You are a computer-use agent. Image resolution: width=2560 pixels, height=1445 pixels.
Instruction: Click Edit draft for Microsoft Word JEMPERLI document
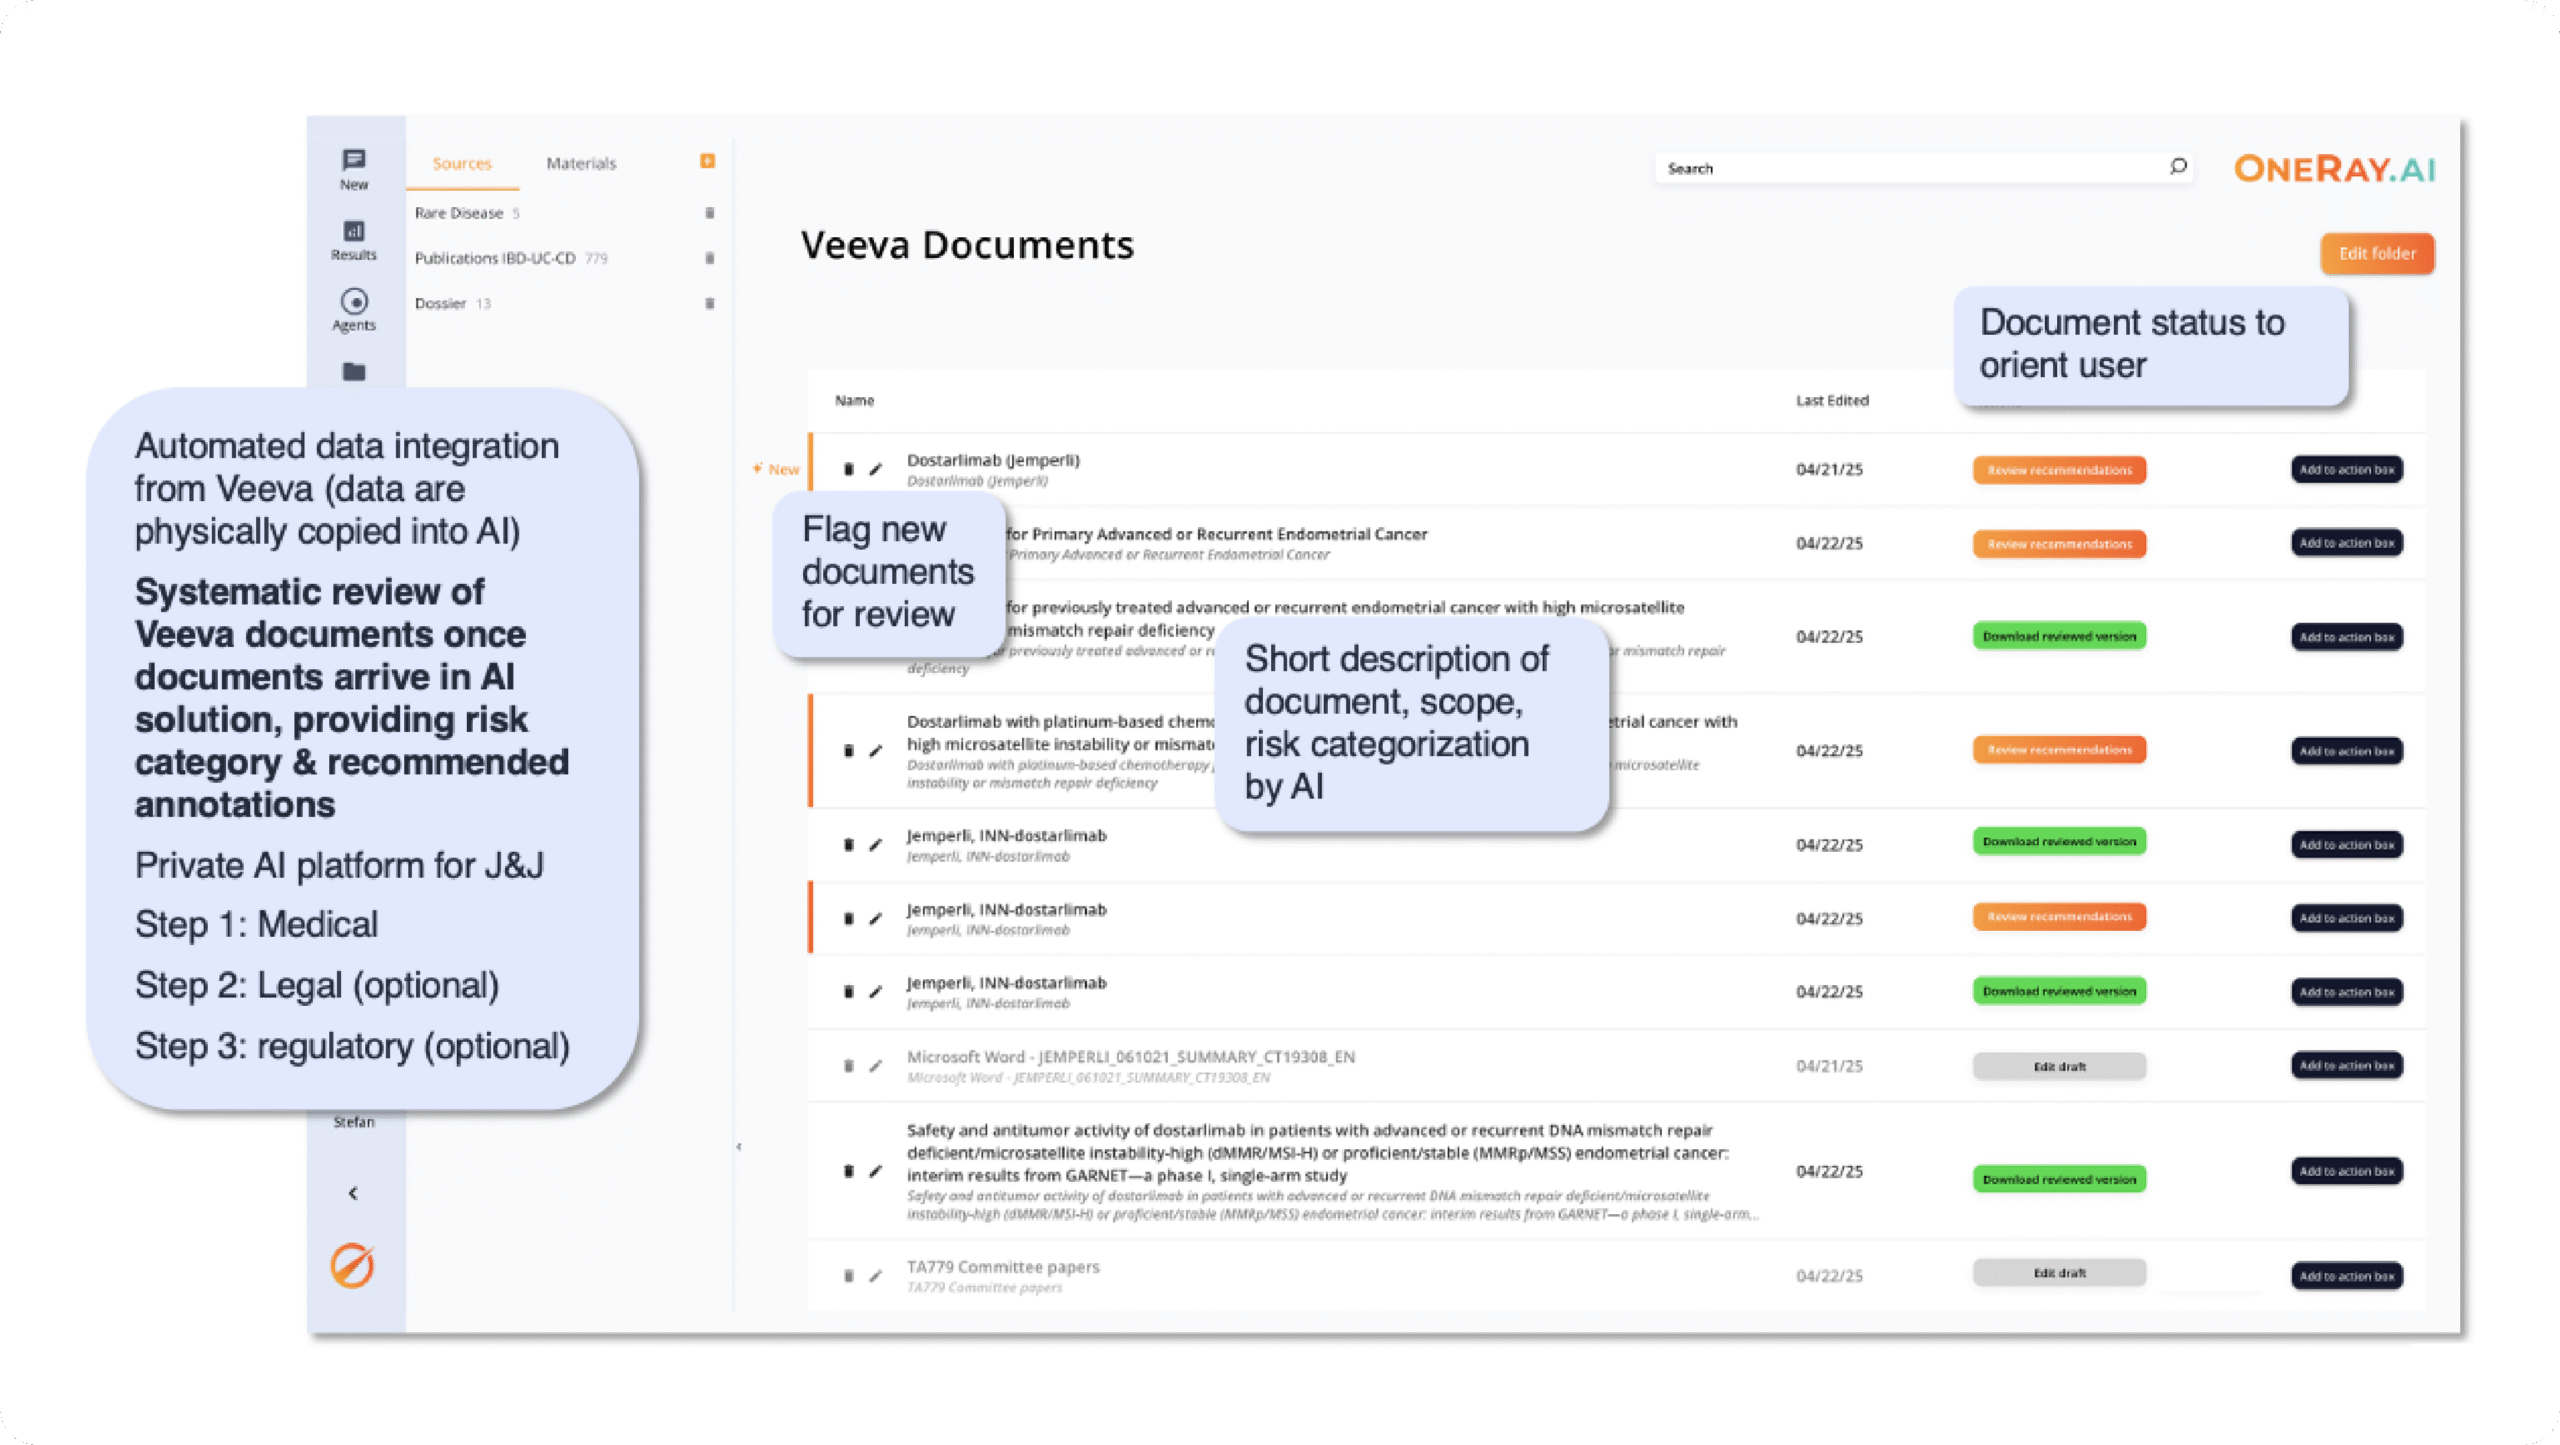point(2058,1067)
